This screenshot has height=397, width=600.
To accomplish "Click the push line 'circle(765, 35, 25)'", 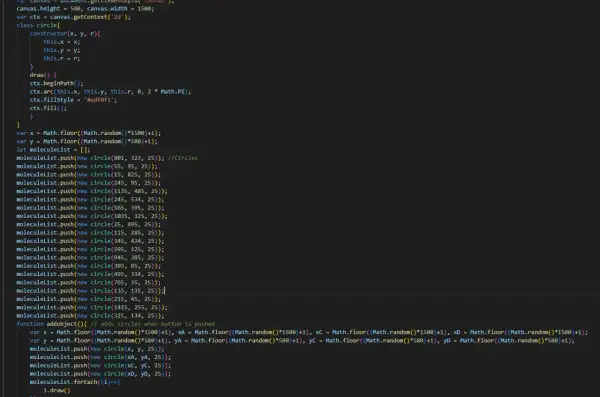I will click(88, 283).
